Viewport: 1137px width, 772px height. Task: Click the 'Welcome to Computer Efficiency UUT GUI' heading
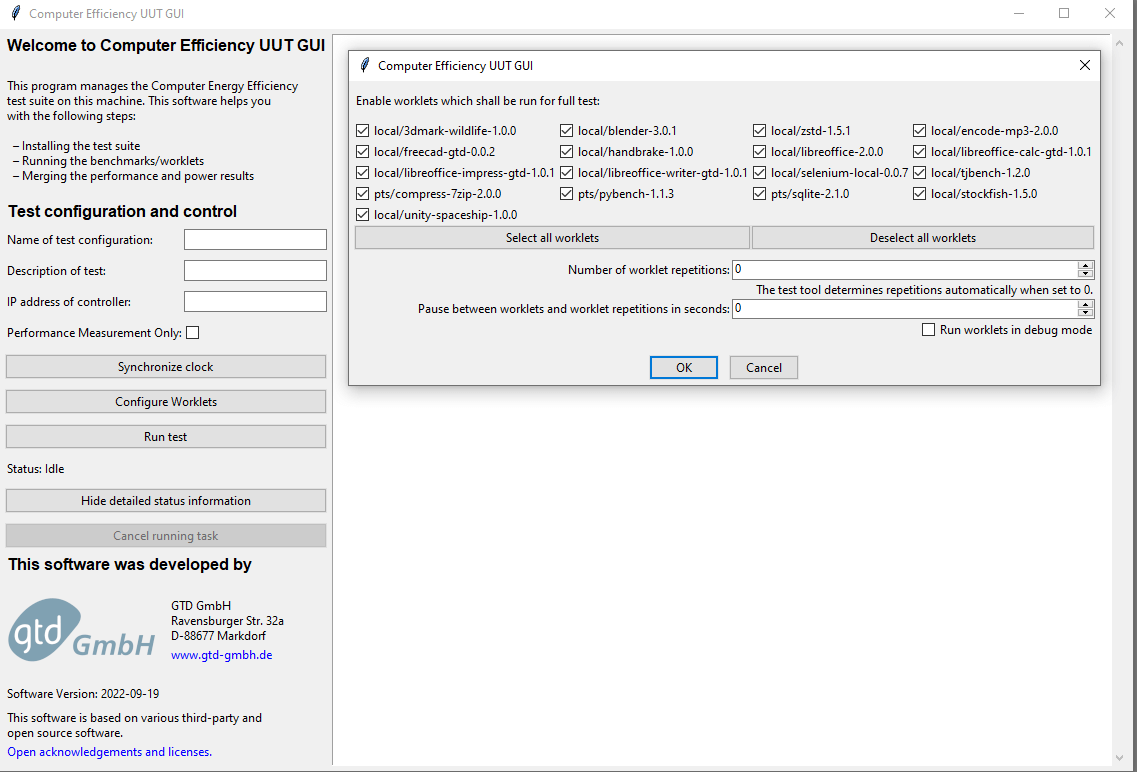pos(166,46)
